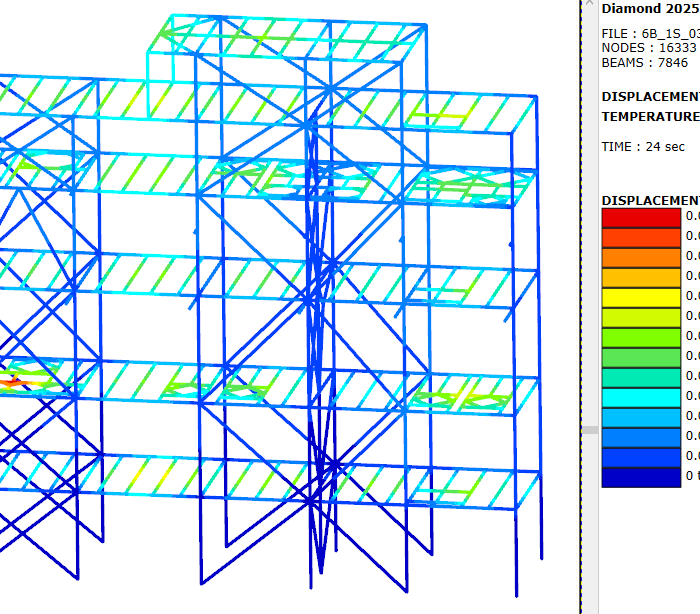Pick the cyan legend color band
The height and width of the screenshot is (614, 700).
click(640, 397)
